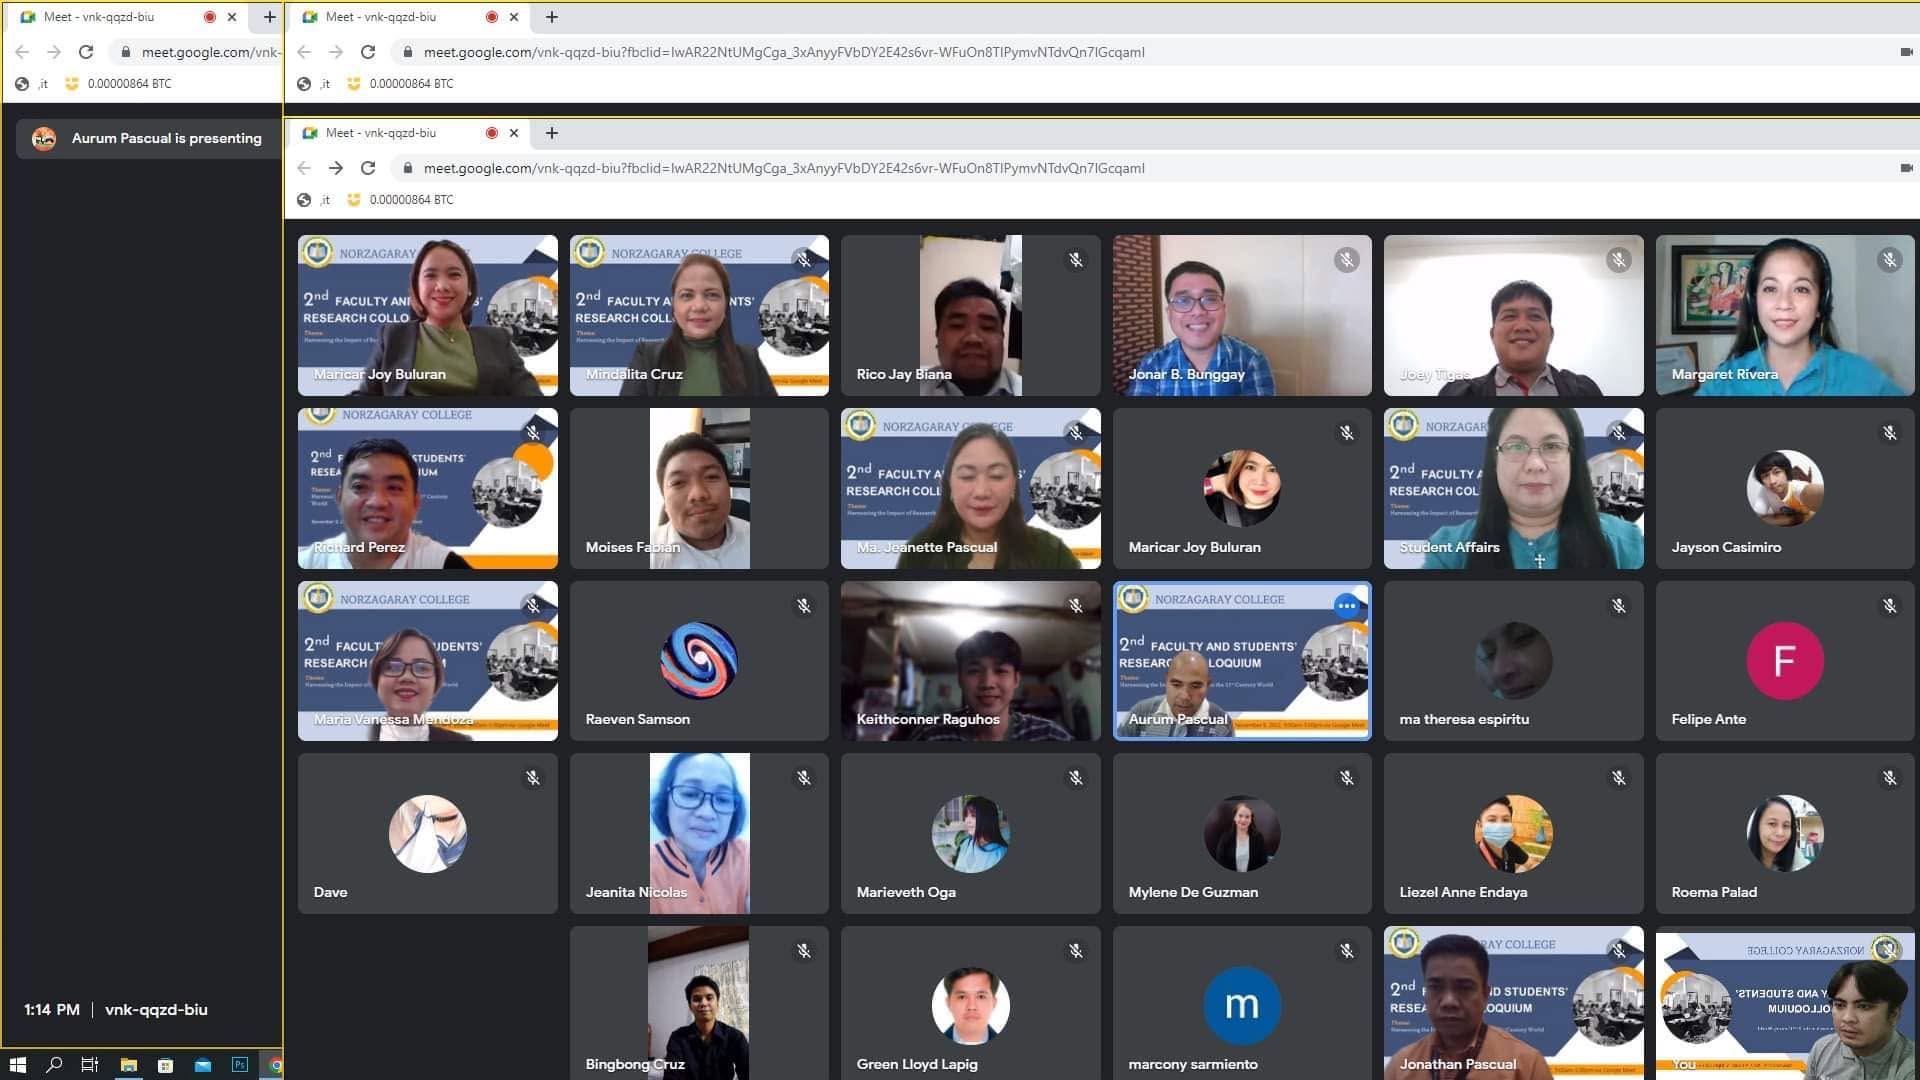Open Chrome icon in the taskbar
This screenshot has height=1080, width=1920.
[275, 1065]
